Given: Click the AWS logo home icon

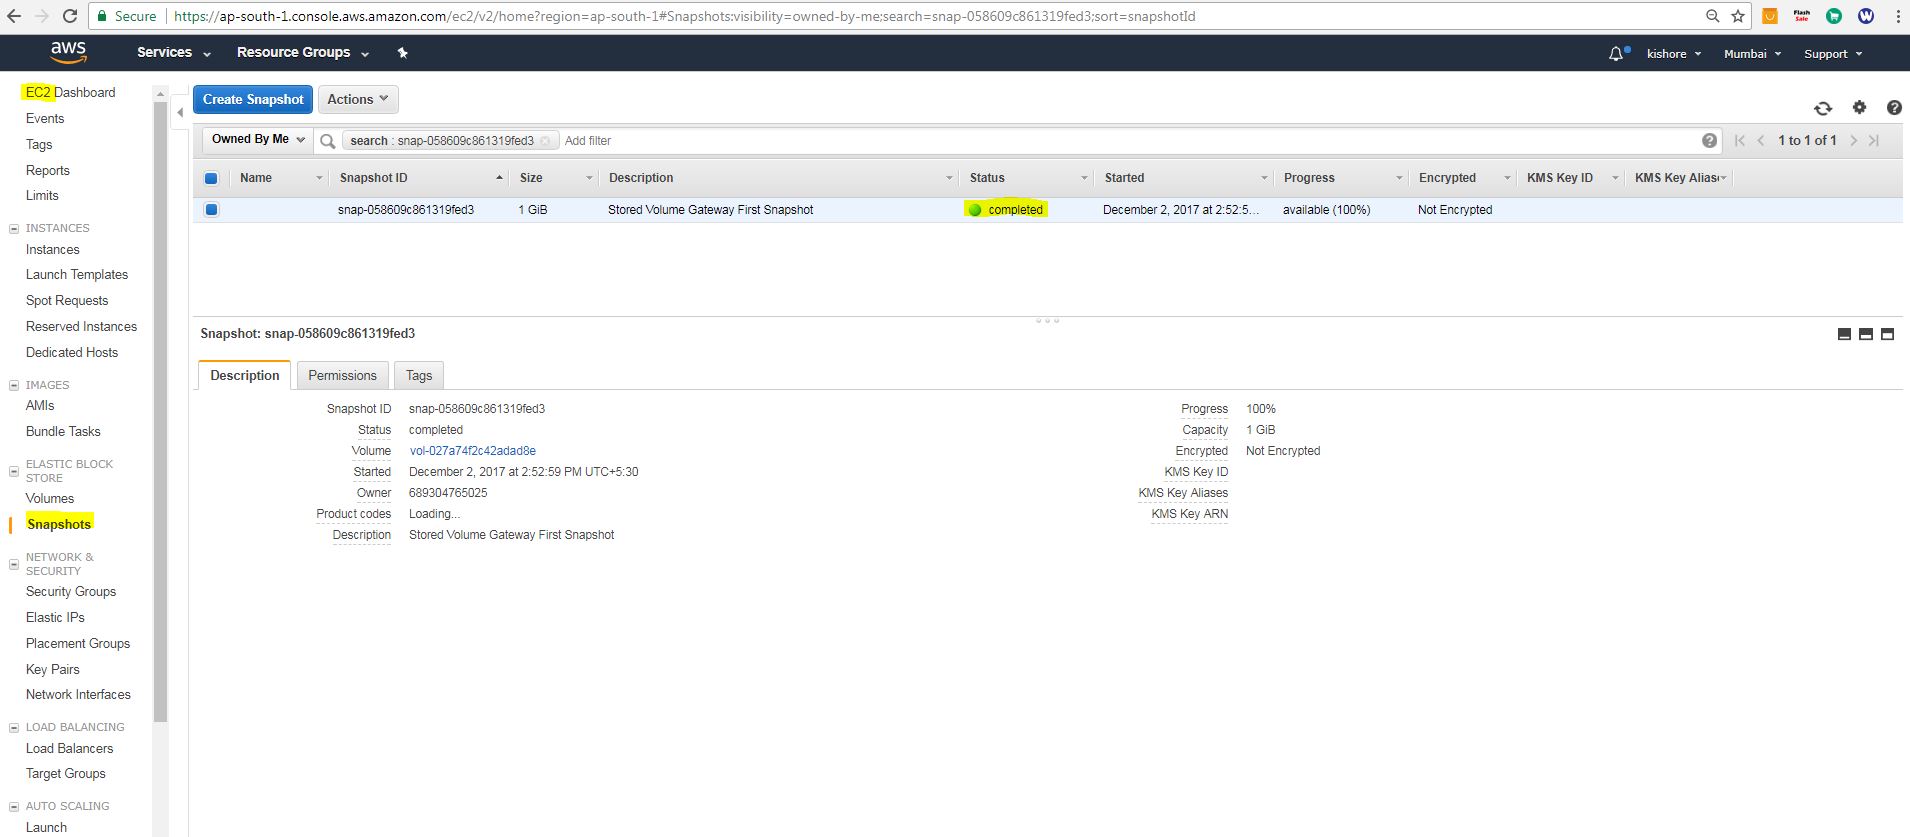Looking at the screenshot, I should (x=68, y=52).
